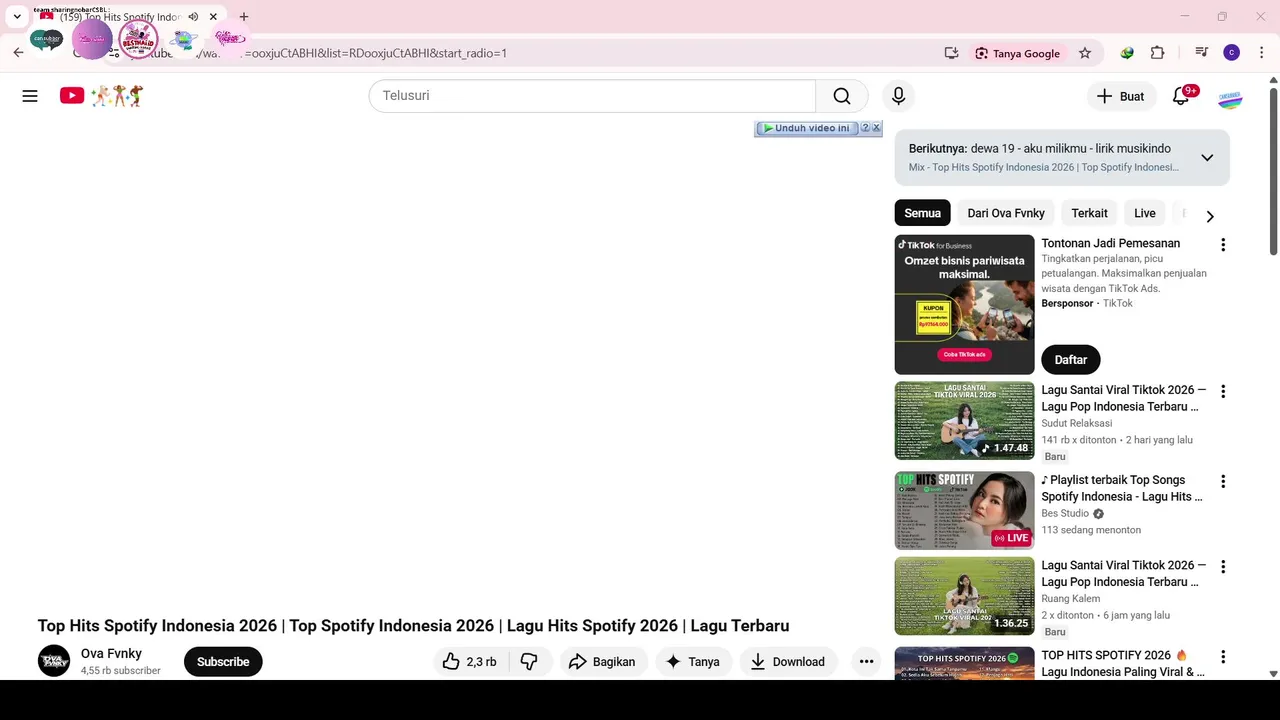Open Lagu Santai Viral by Ruang Kalem title

point(1124,573)
